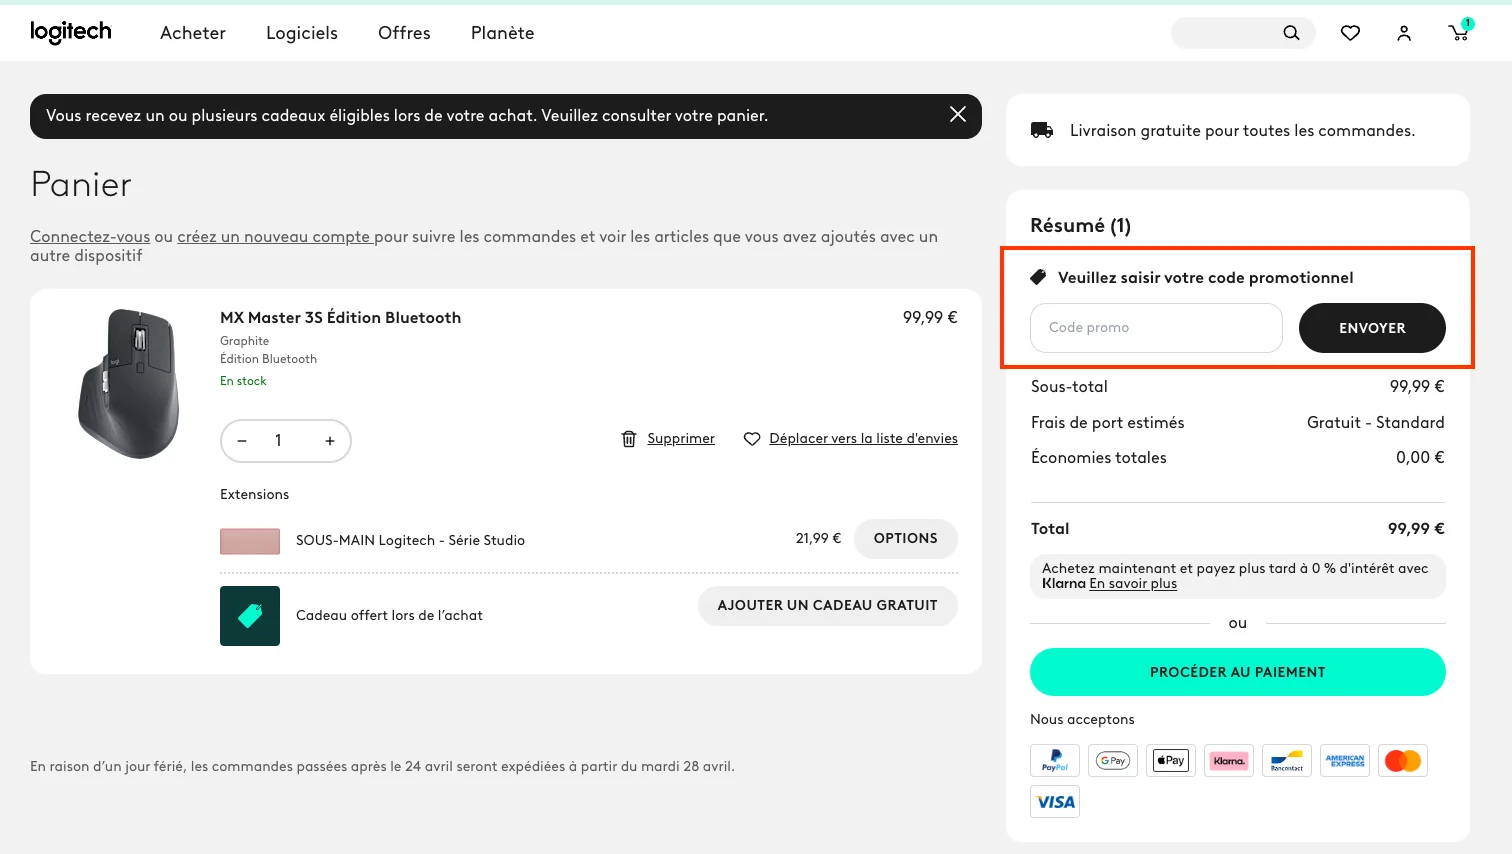
Task: Click the promo code tag icon
Action: [x=1038, y=277]
